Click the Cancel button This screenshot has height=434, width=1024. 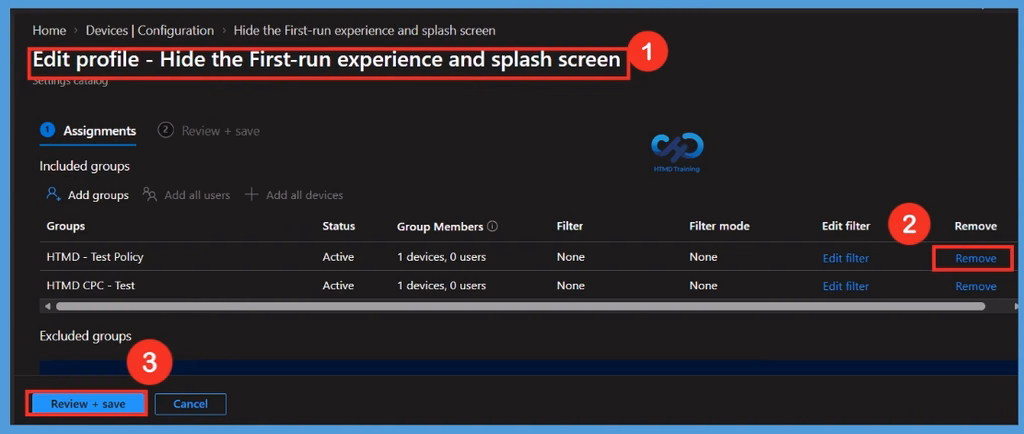tap(191, 404)
